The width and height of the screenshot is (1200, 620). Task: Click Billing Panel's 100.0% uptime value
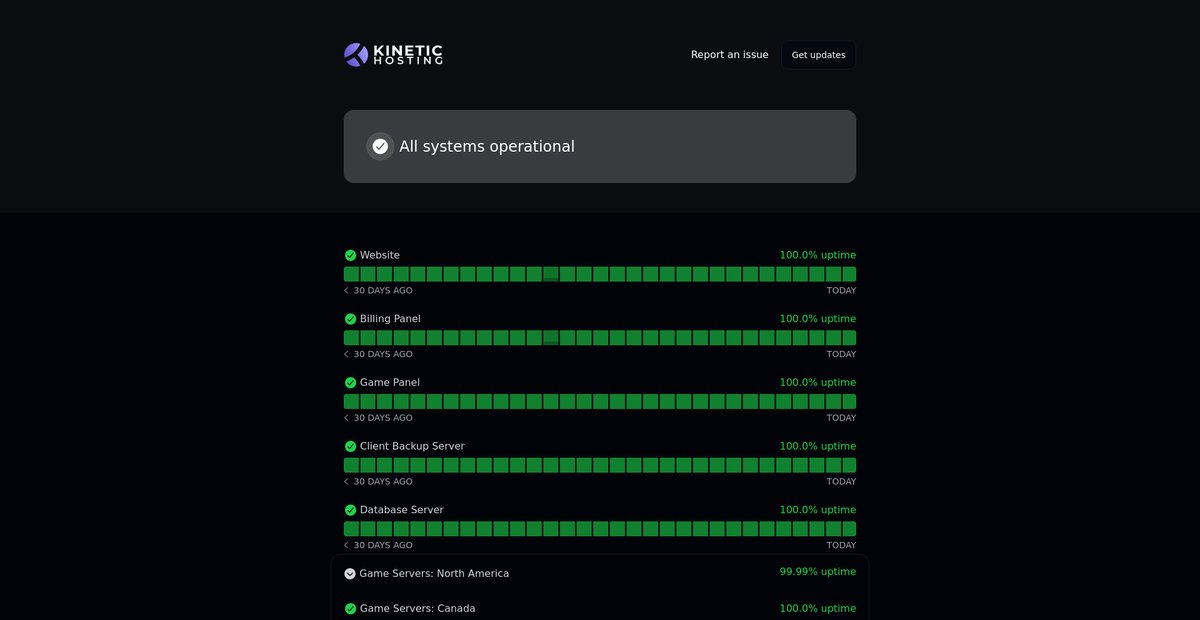click(x=818, y=319)
